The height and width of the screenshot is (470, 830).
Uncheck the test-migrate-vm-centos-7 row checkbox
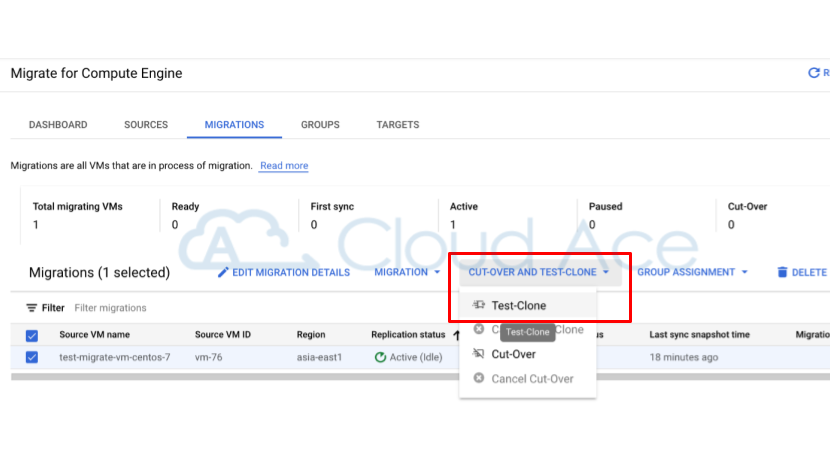(x=32, y=357)
